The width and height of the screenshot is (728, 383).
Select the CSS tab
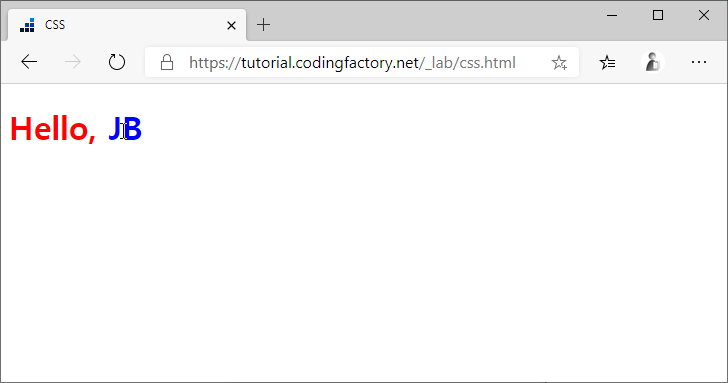[127, 25]
